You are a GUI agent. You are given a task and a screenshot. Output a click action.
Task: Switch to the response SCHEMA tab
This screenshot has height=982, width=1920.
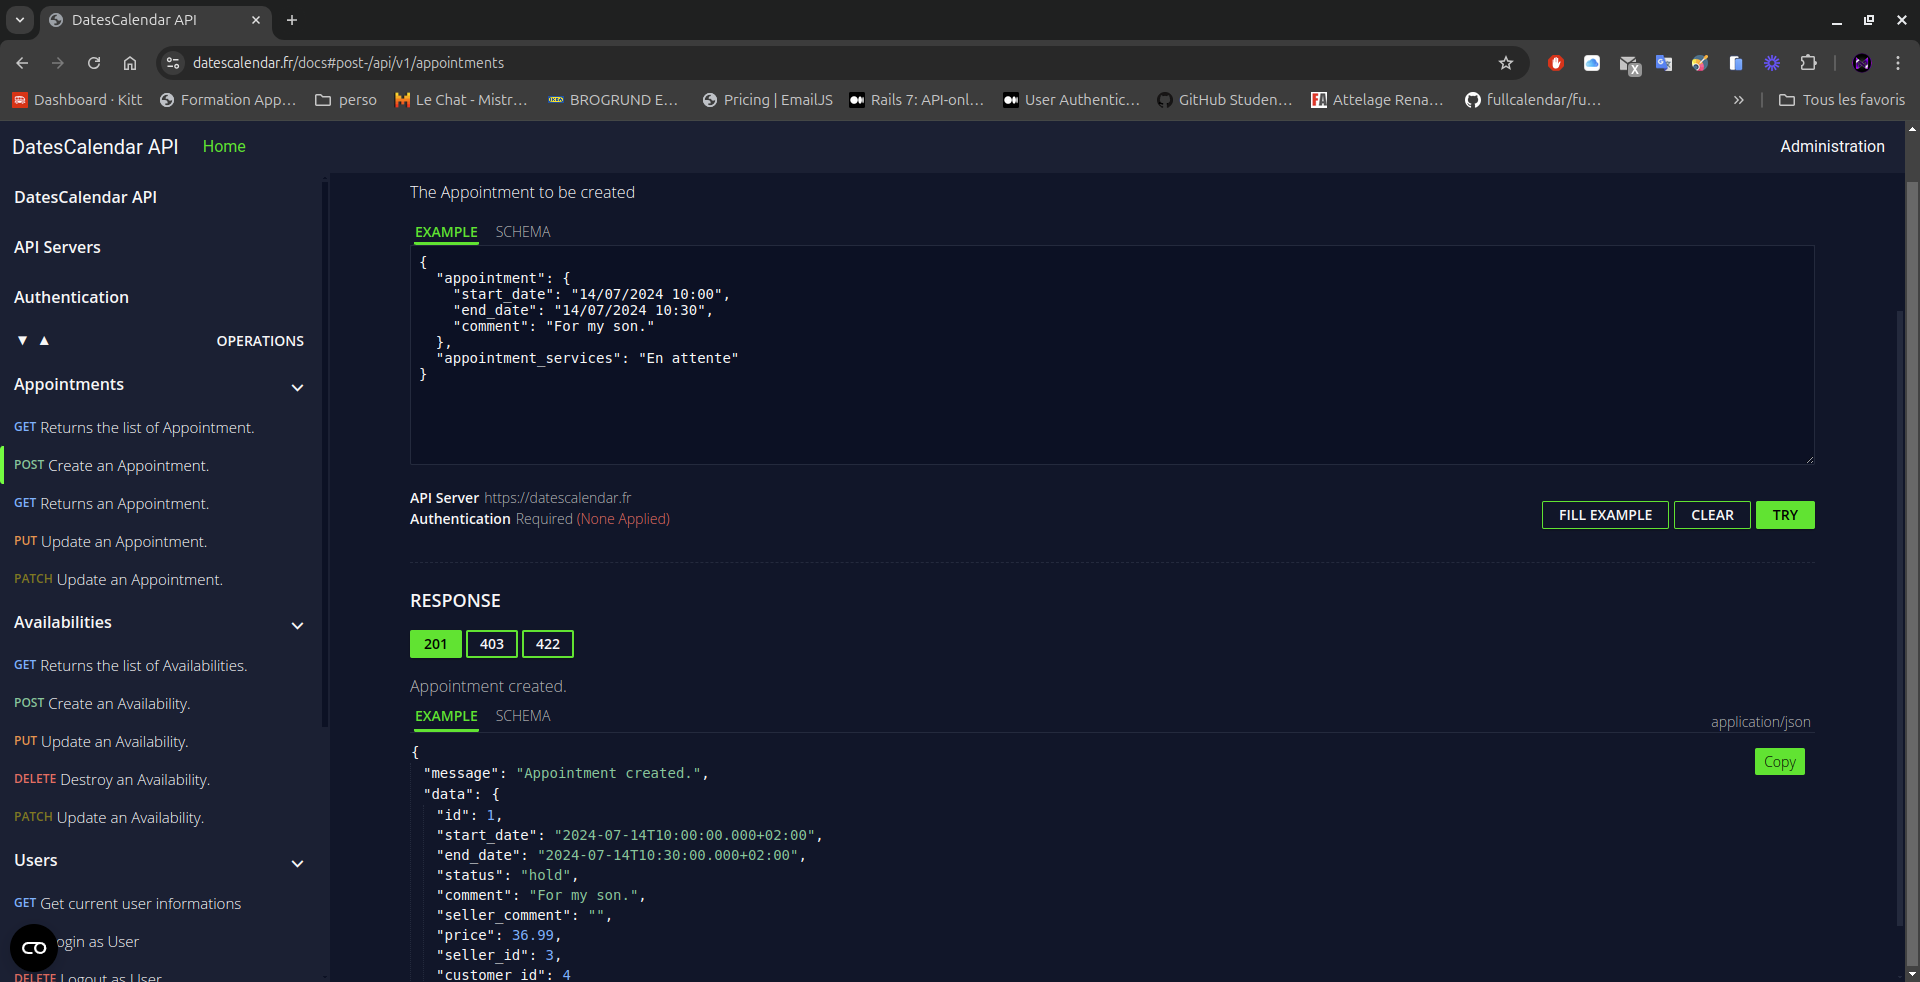[522, 716]
